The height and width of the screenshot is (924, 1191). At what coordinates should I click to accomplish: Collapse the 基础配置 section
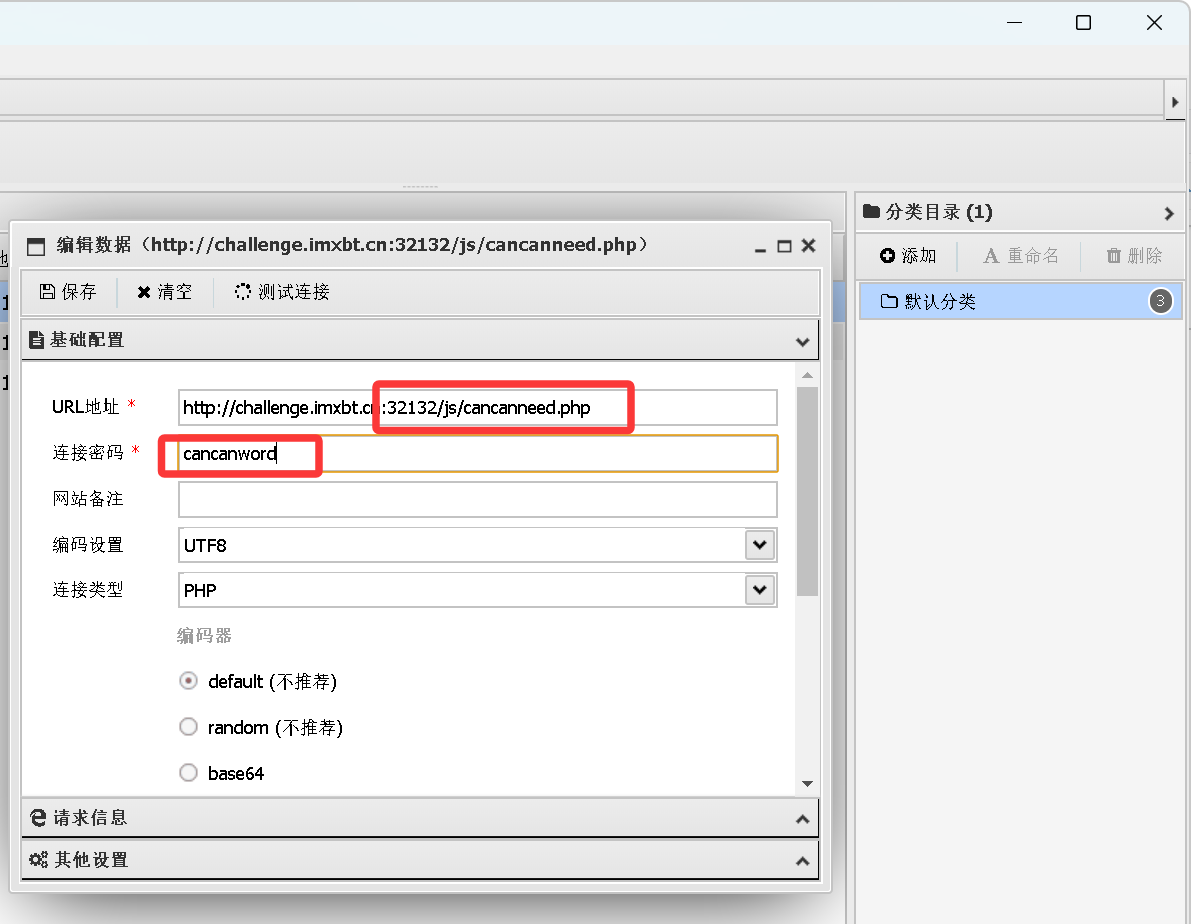[x=802, y=341]
